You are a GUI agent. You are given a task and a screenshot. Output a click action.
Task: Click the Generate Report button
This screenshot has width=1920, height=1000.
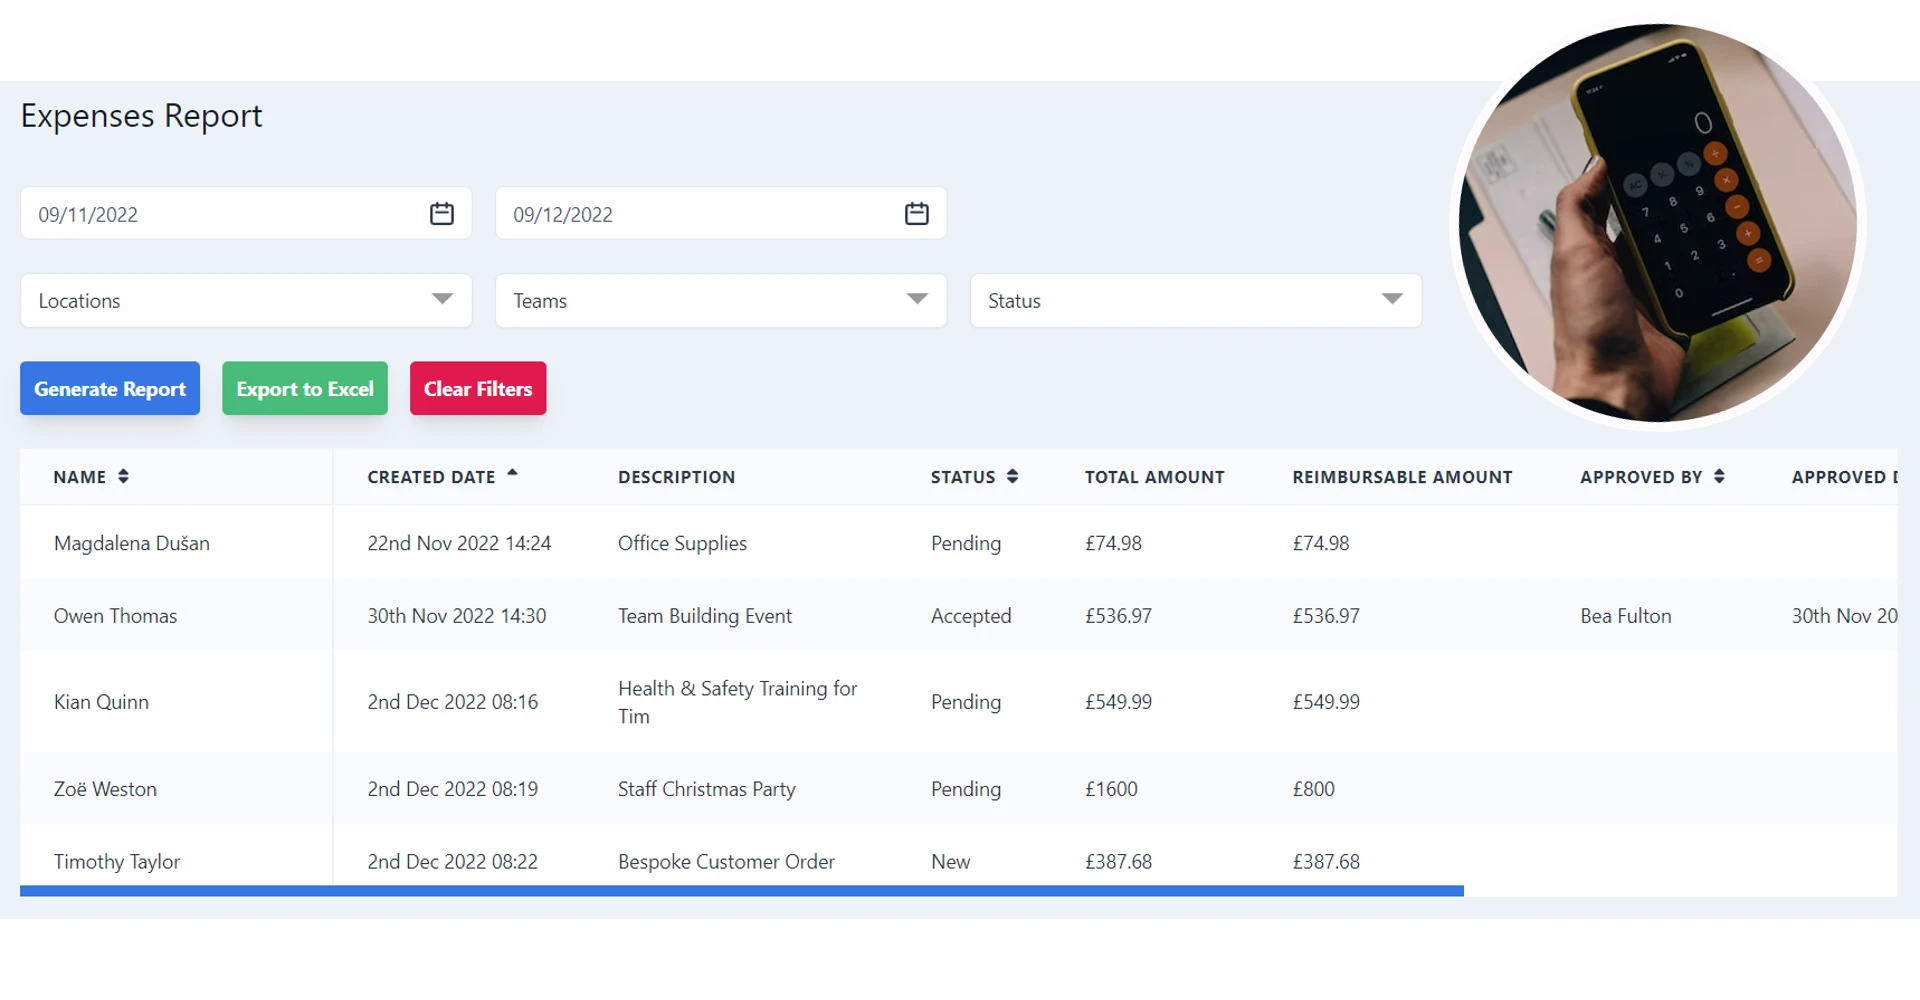point(109,388)
